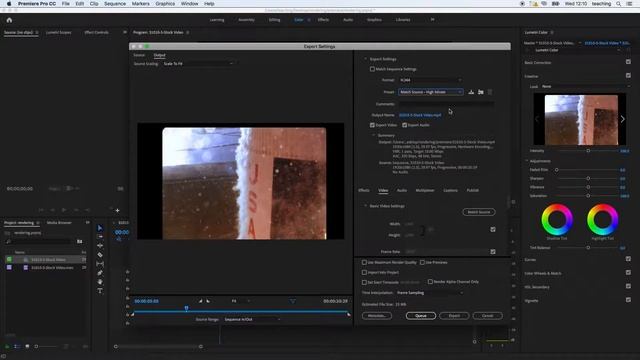
Task: Toggle Frame Rate match source checkbox
Action: click(493, 252)
